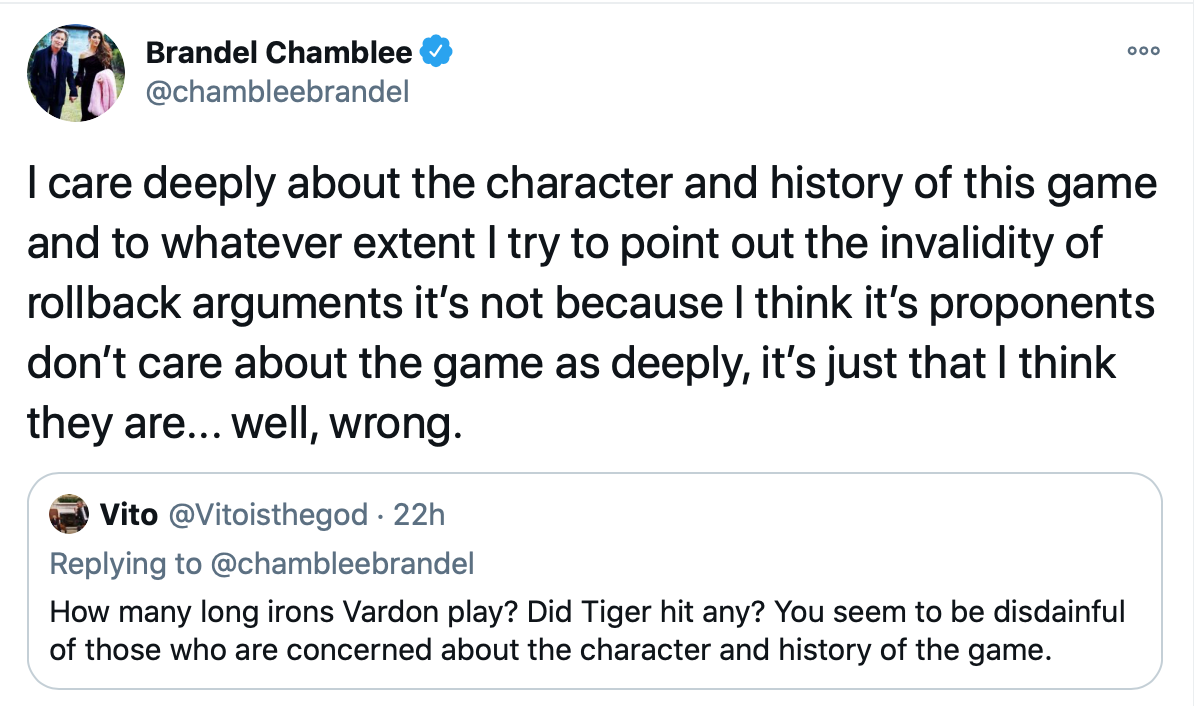Open the Brandel Chamblee display name link

[x=279, y=53]
